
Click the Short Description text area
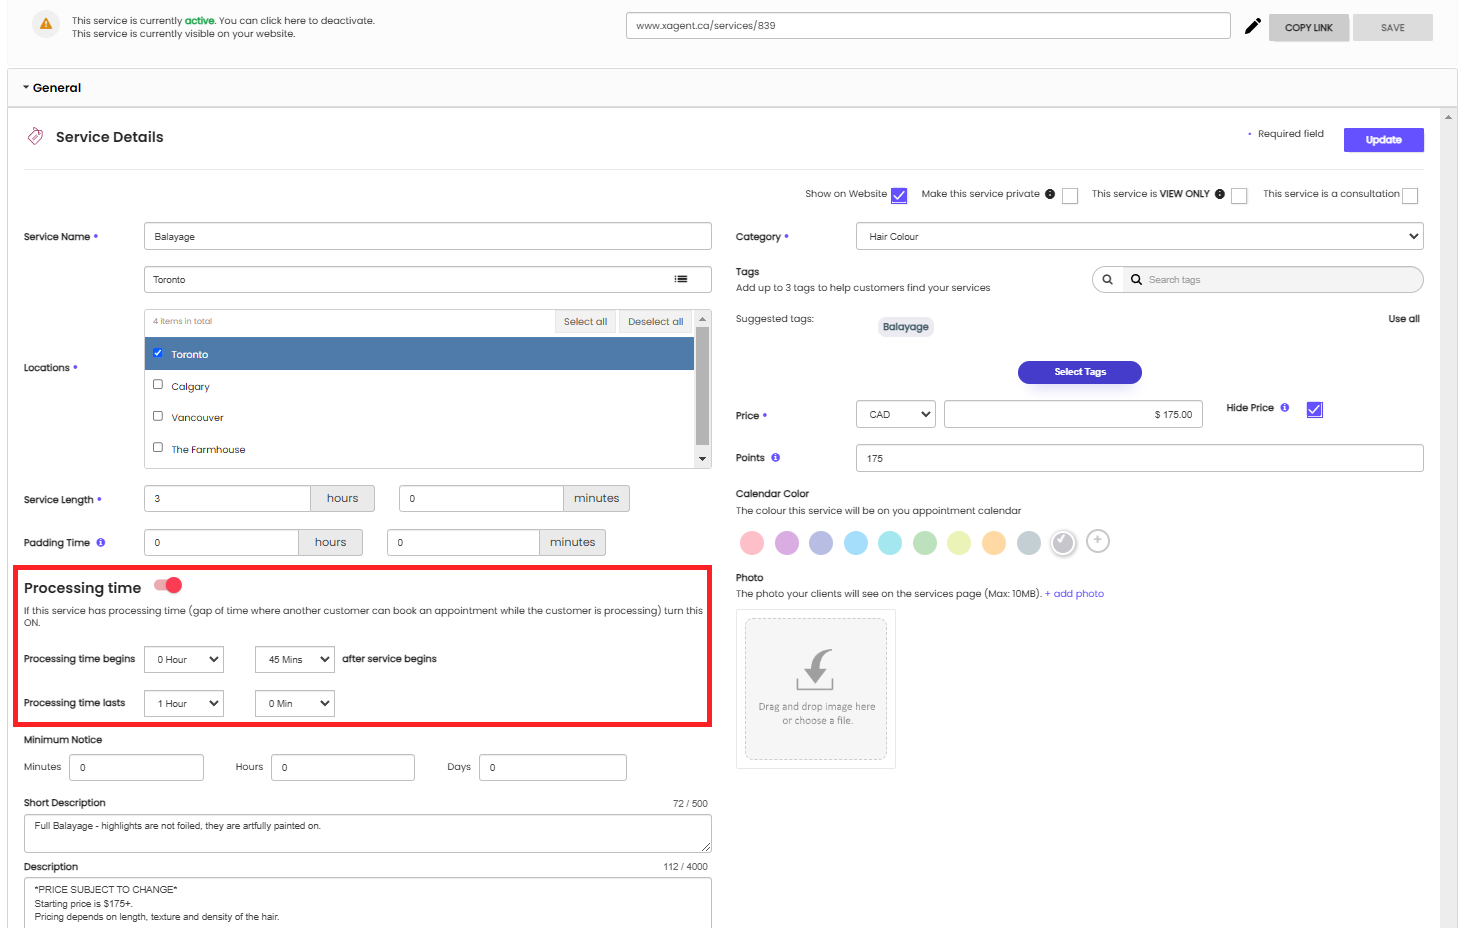pyautogui.click(x=368, y=833)
